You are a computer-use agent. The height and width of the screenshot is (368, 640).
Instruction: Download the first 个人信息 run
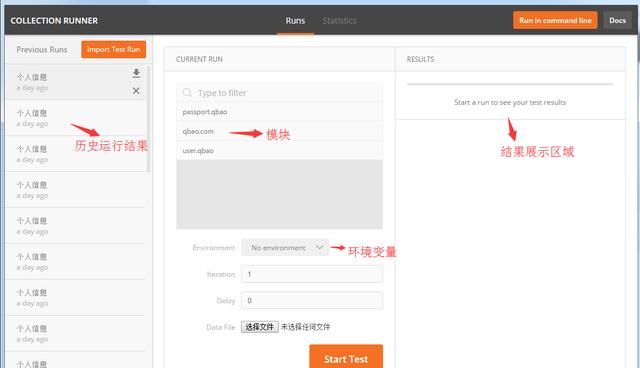click(136, 73)
